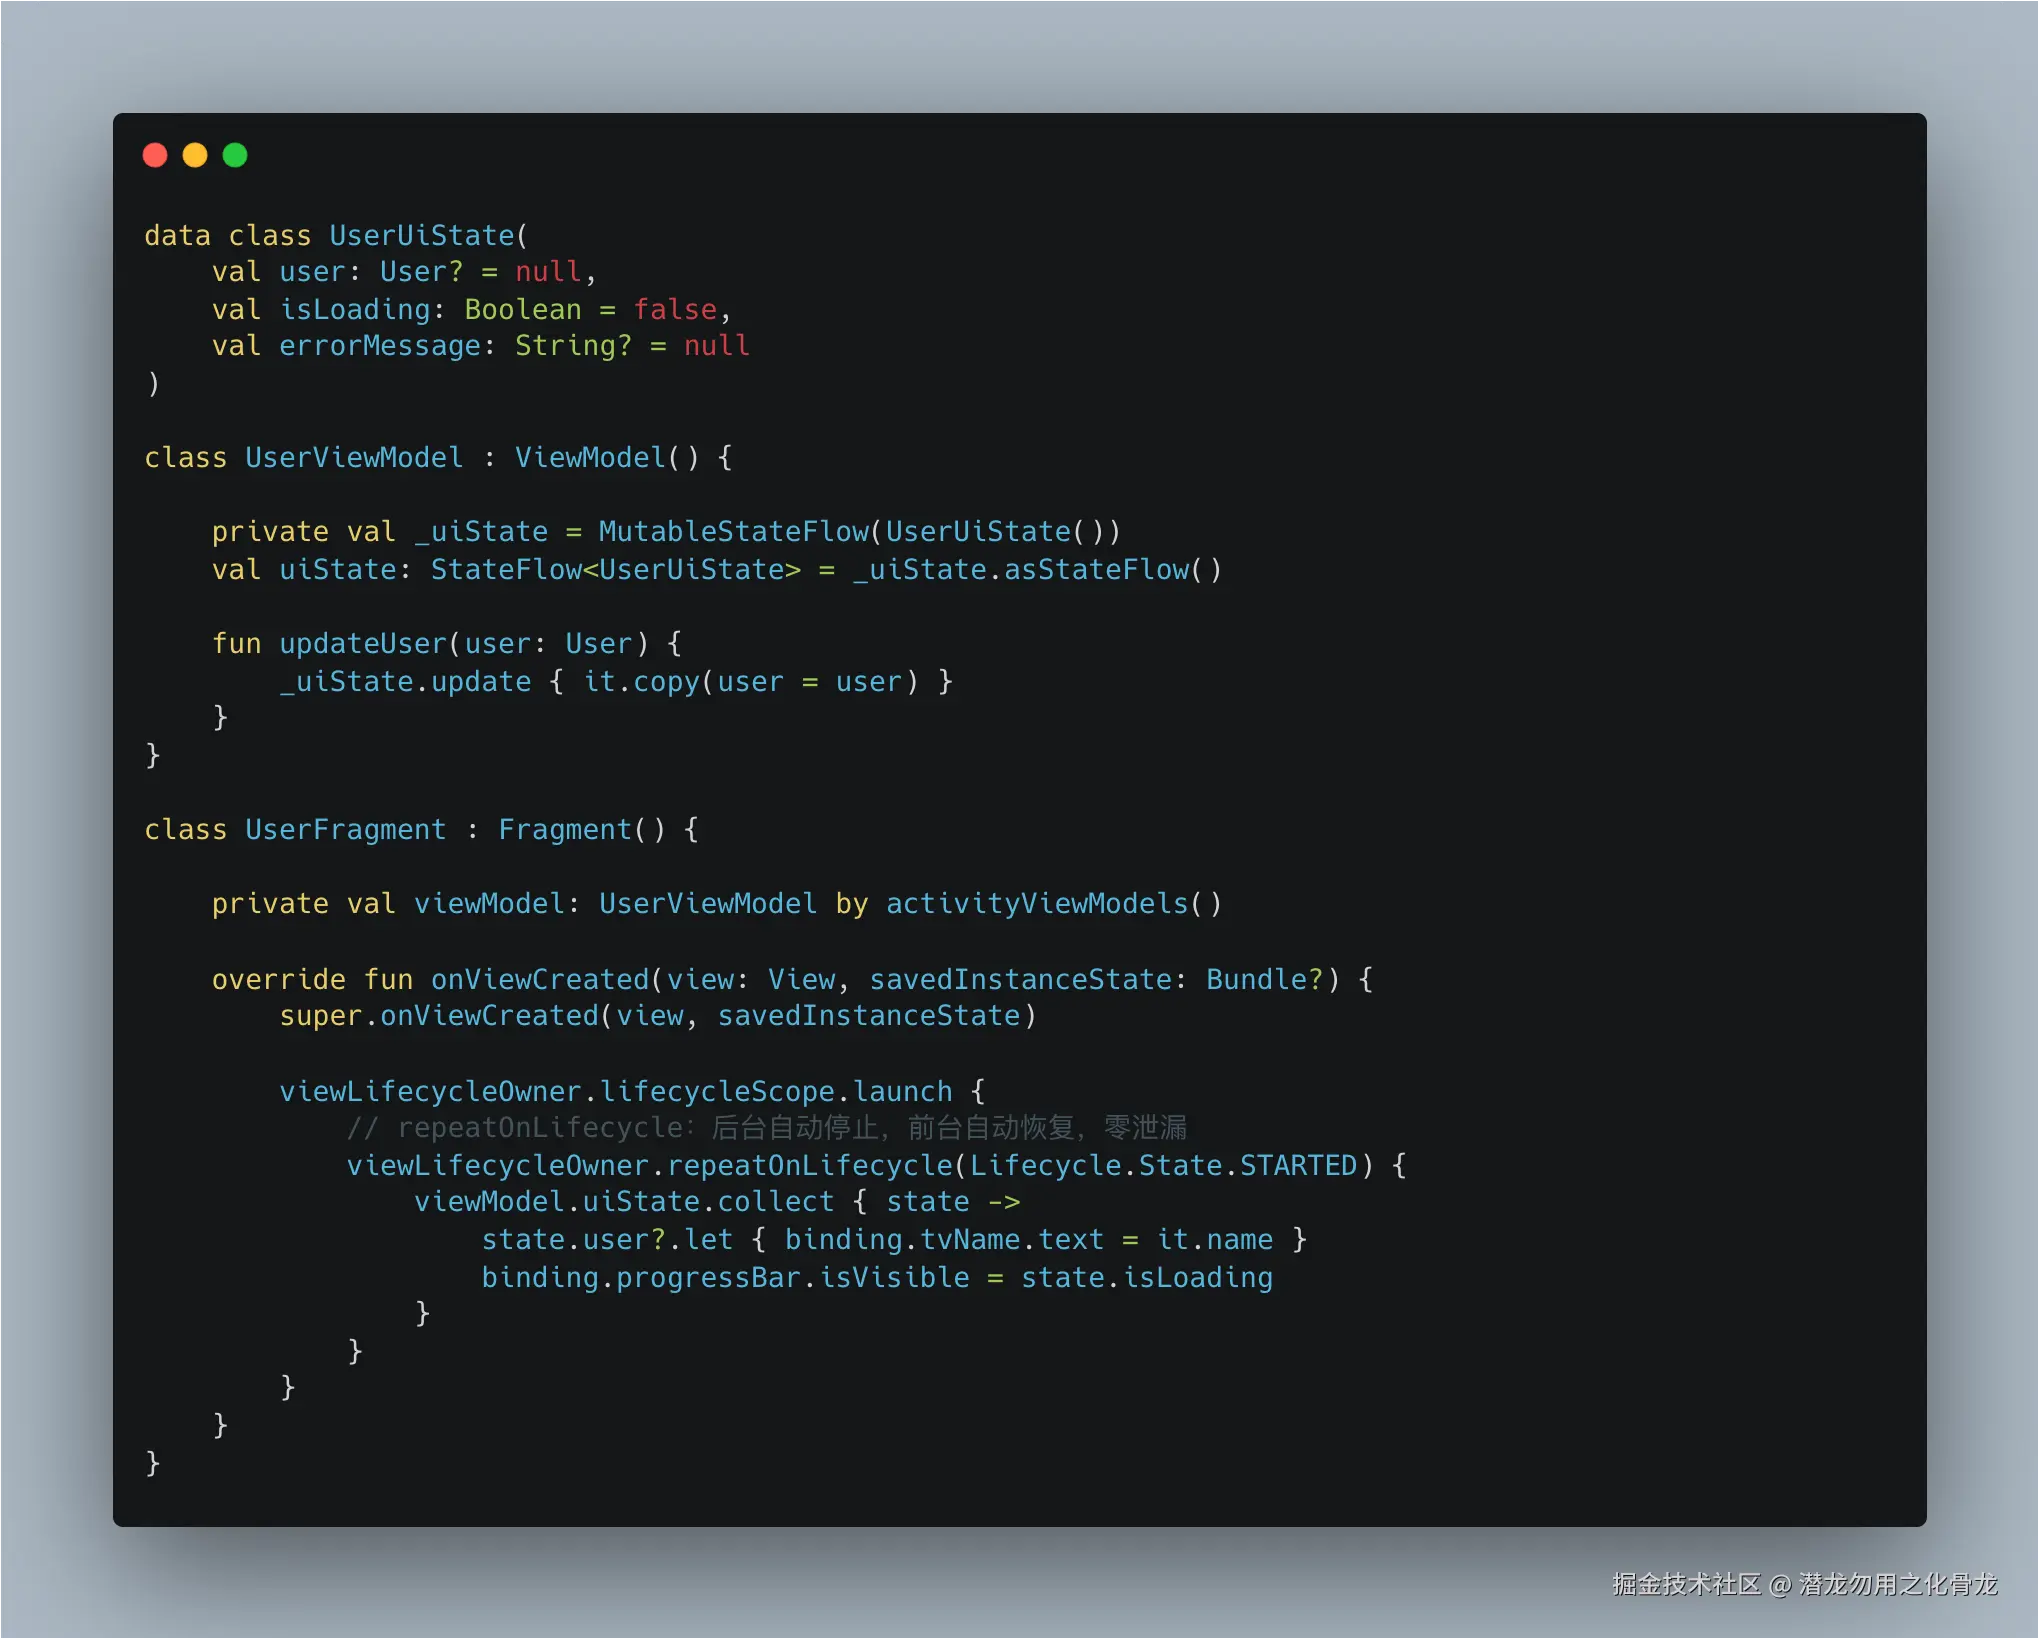Click the 掘金技术社区 watermark text
Viewport: 2038px width, 1638px height.
[1685, 1584]
